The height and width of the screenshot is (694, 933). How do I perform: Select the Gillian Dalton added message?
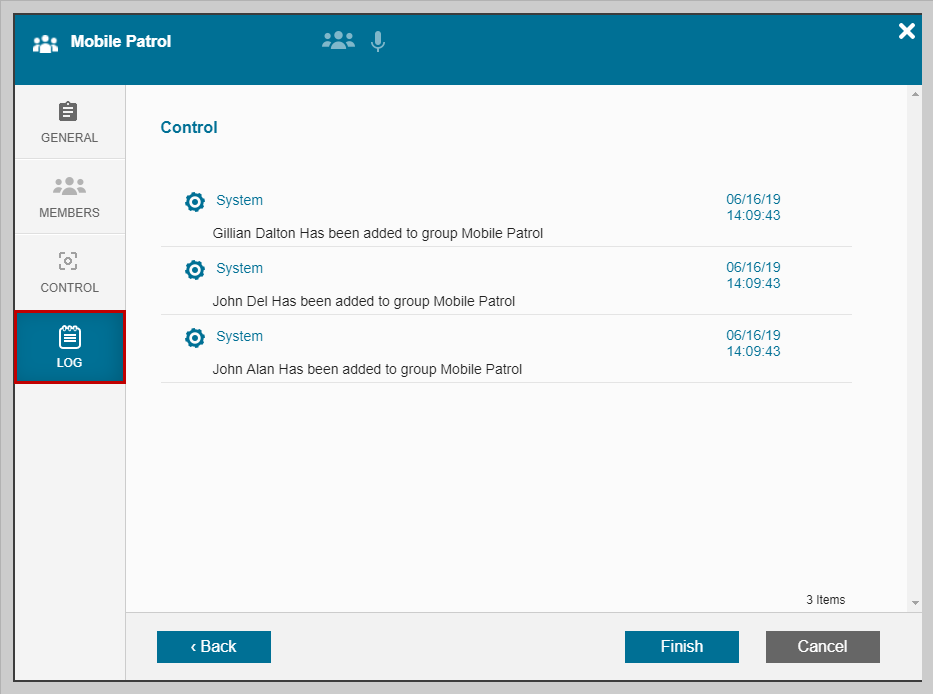tap(378, 233)
